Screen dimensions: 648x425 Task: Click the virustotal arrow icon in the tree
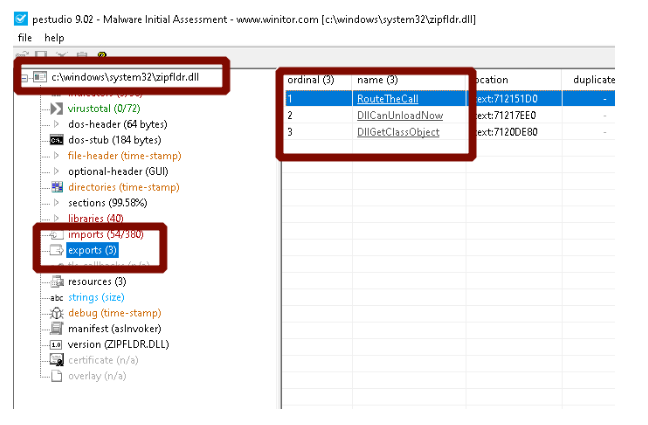coord(57,109)
